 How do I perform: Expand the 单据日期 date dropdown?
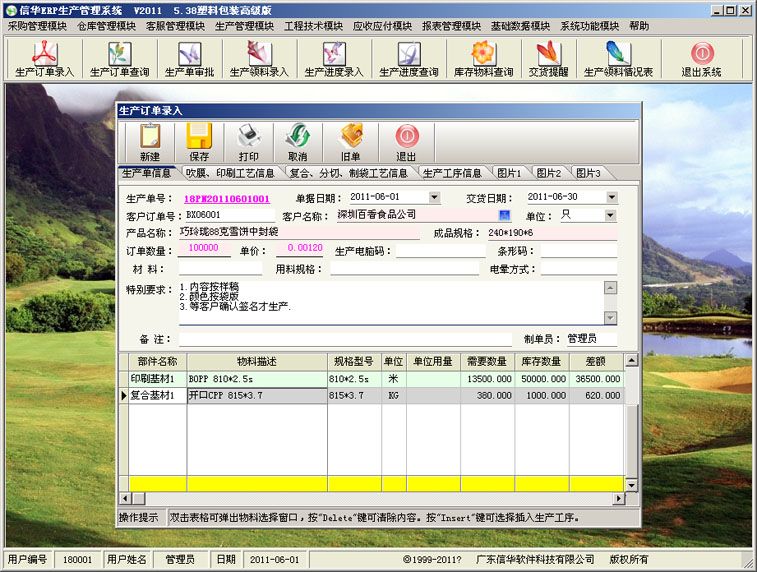(x=434, y=197)
